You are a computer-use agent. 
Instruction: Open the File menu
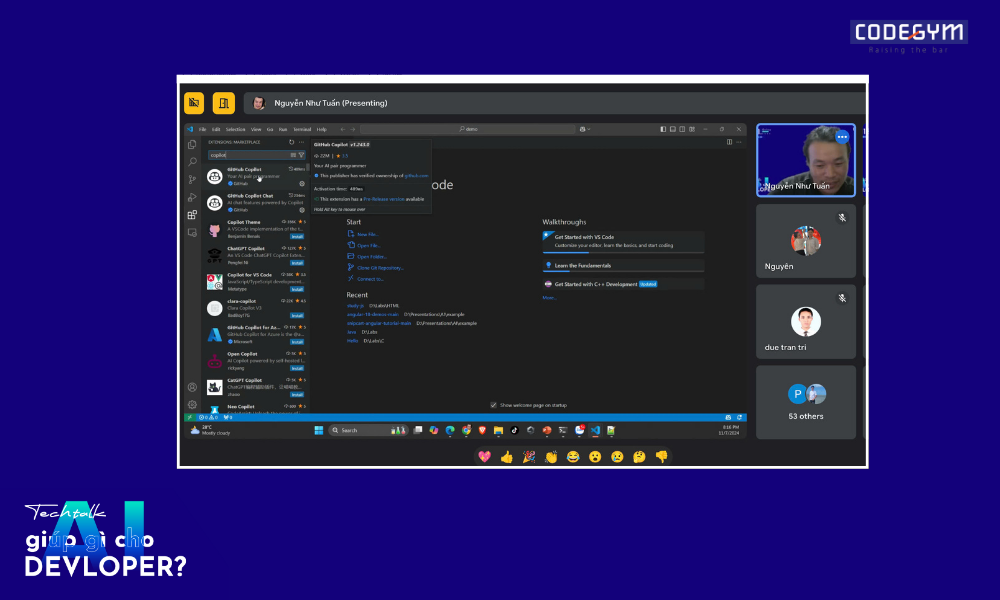point(202,129)
